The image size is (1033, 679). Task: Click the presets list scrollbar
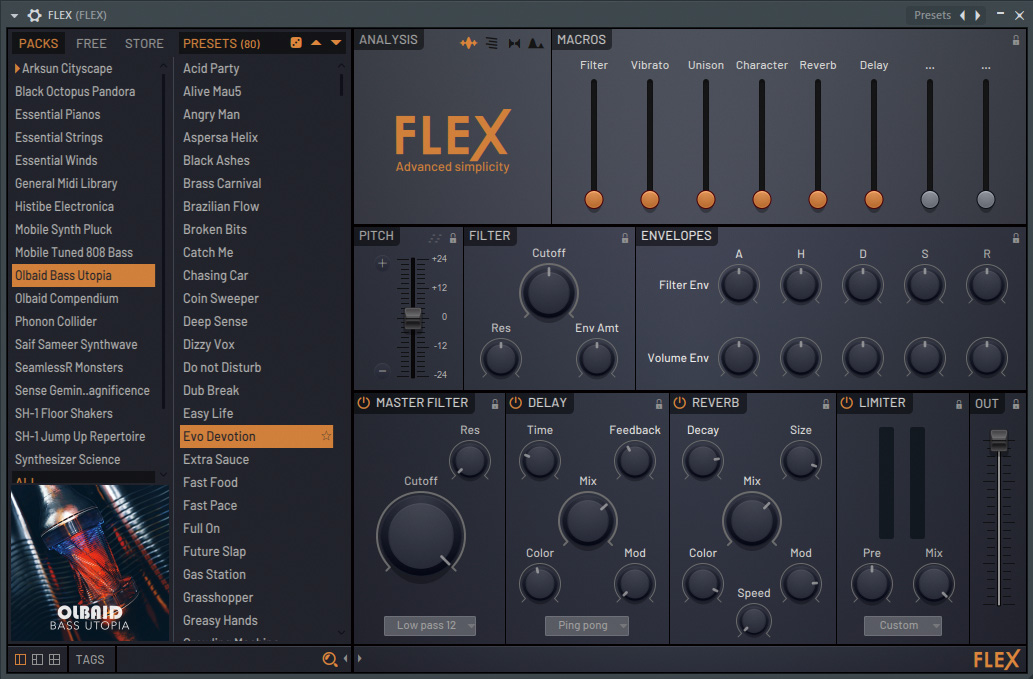coord(341,84)
